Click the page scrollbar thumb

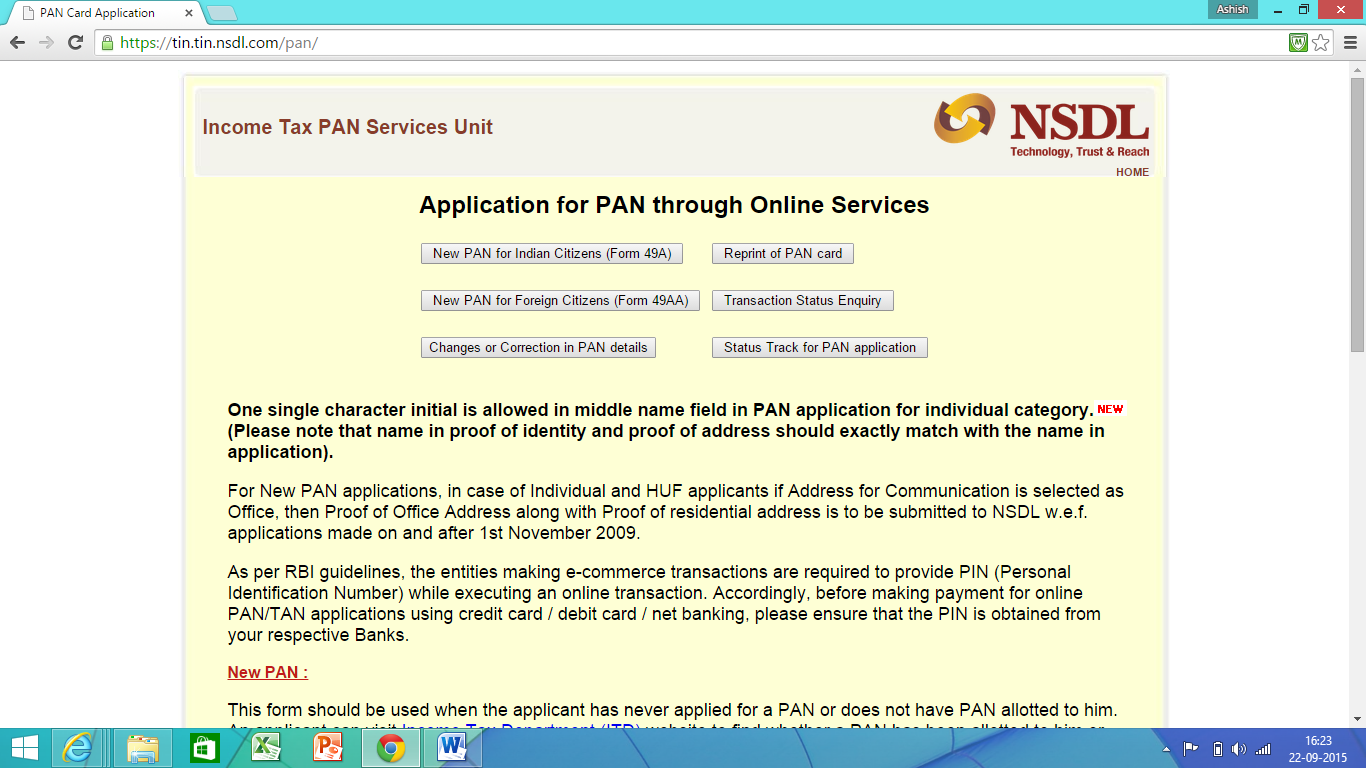coord(1357,215)
